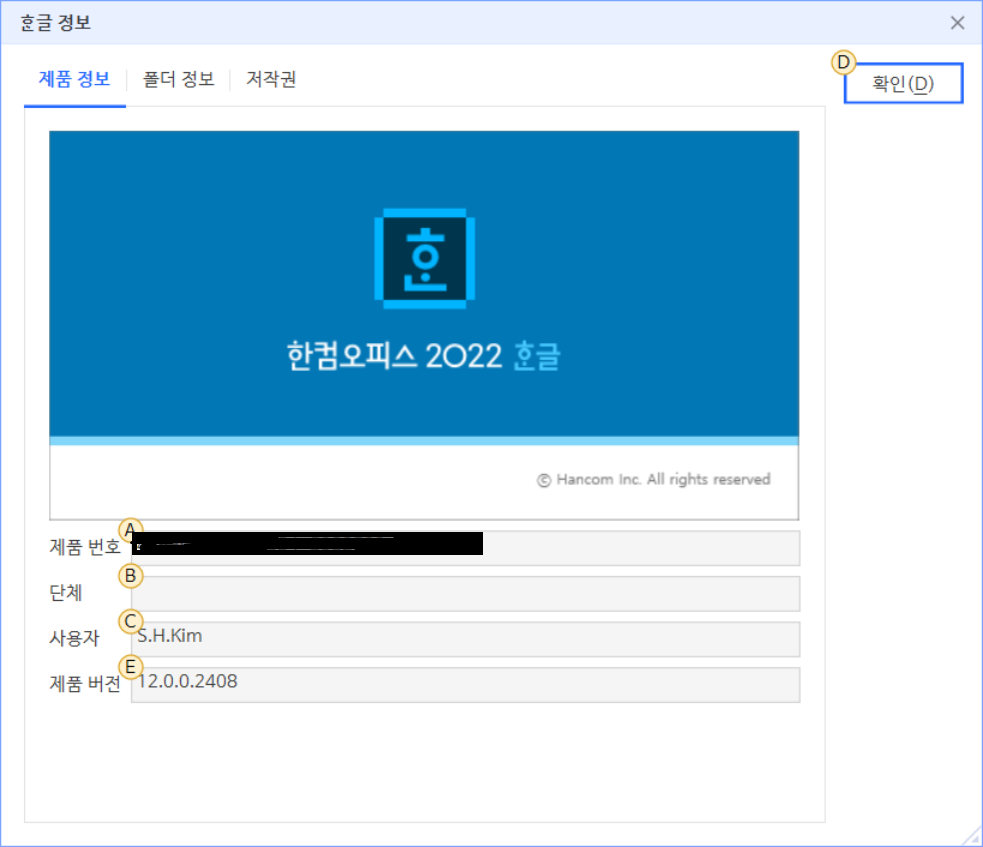Click the 한글 logo icon in banner
Viewport: 983px width, 847px height.
[424, 258]
